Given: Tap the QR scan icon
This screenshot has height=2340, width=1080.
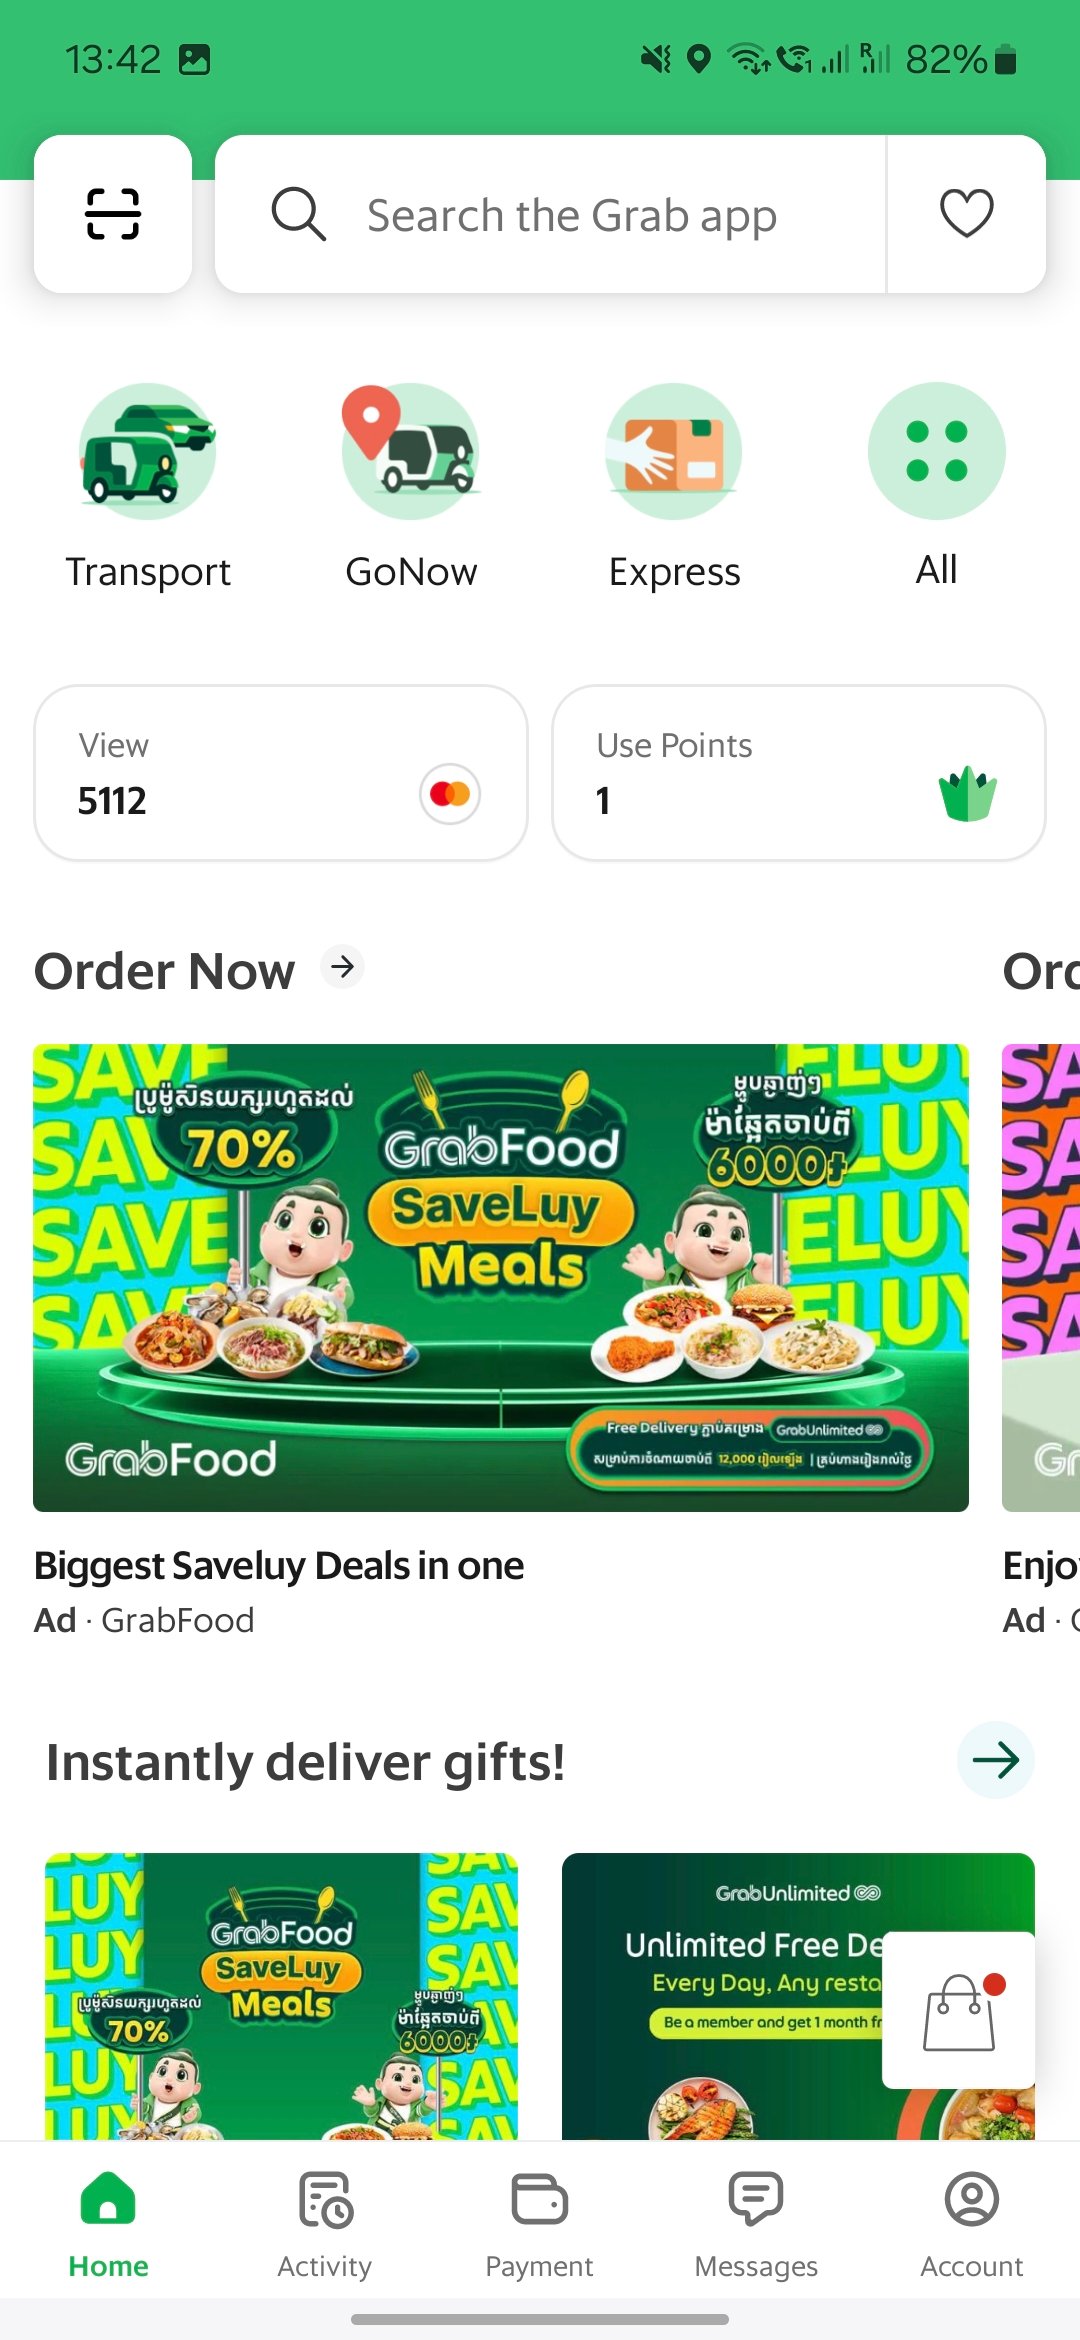Looking at the screenshot, I should 113,214.
